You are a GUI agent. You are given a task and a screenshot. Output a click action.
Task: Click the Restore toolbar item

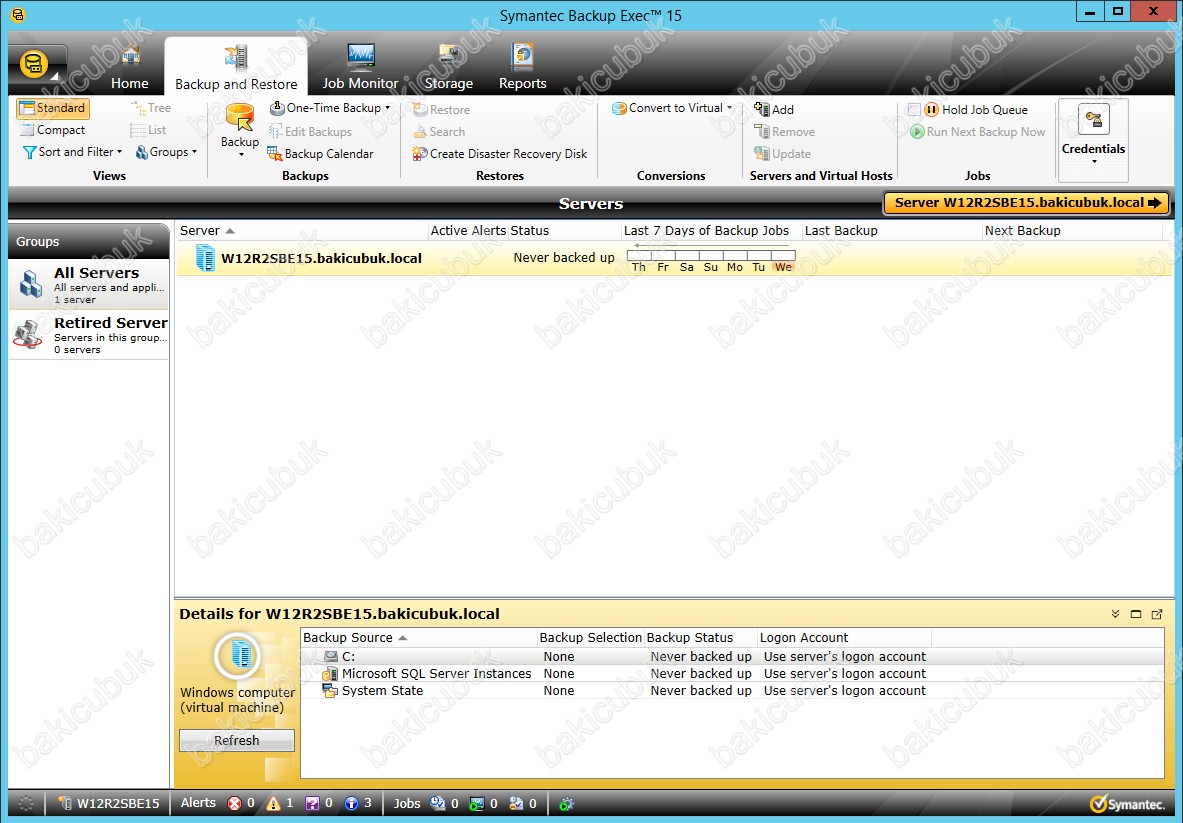[441, 109]
